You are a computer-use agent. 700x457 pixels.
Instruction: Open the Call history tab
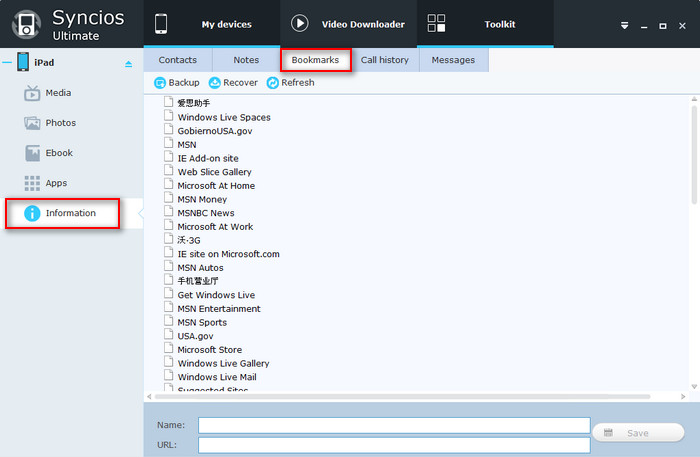[385, 60]
